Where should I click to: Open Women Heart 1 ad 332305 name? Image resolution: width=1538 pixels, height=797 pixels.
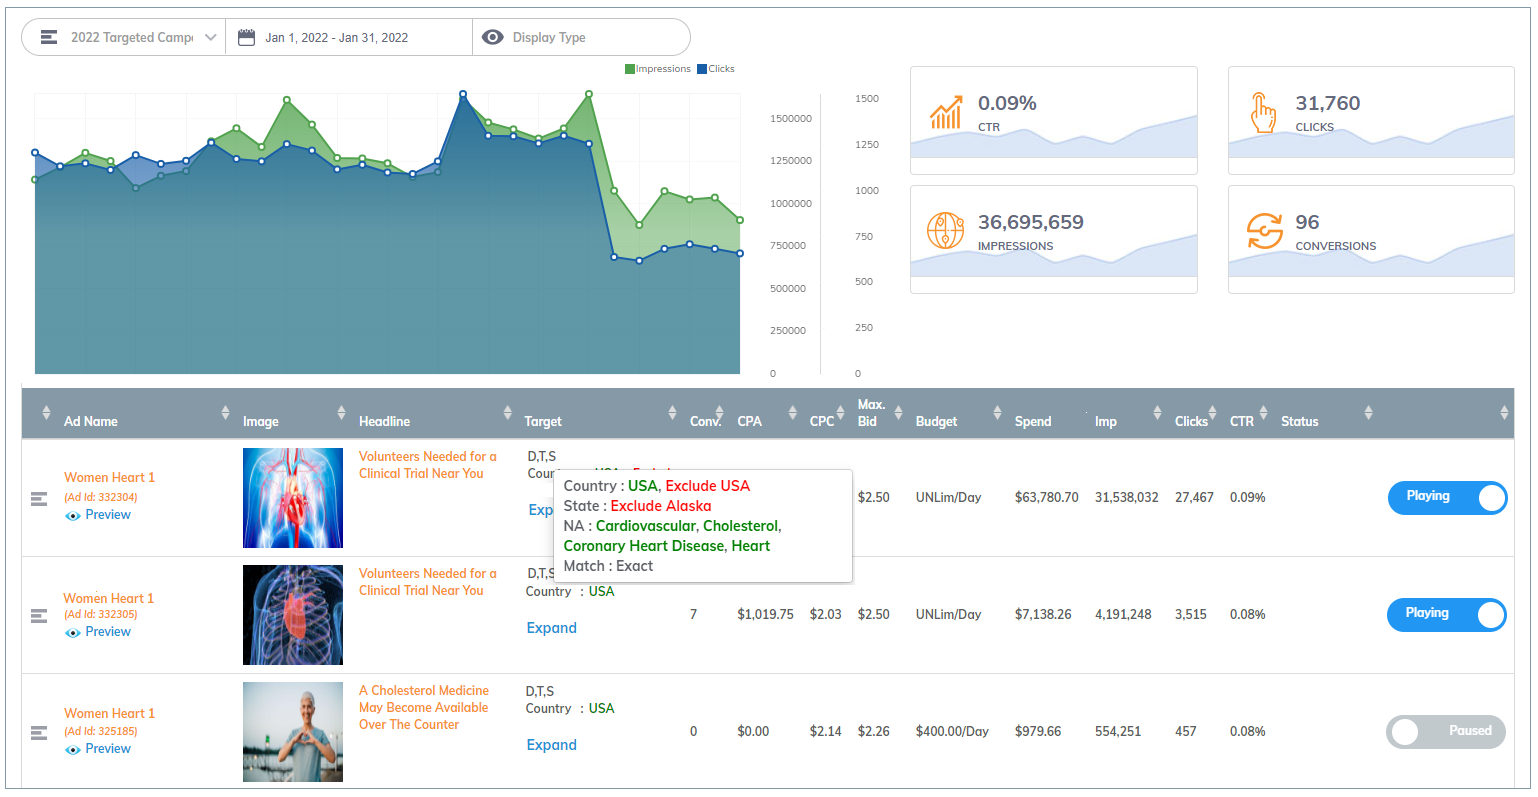pos(109,598)
